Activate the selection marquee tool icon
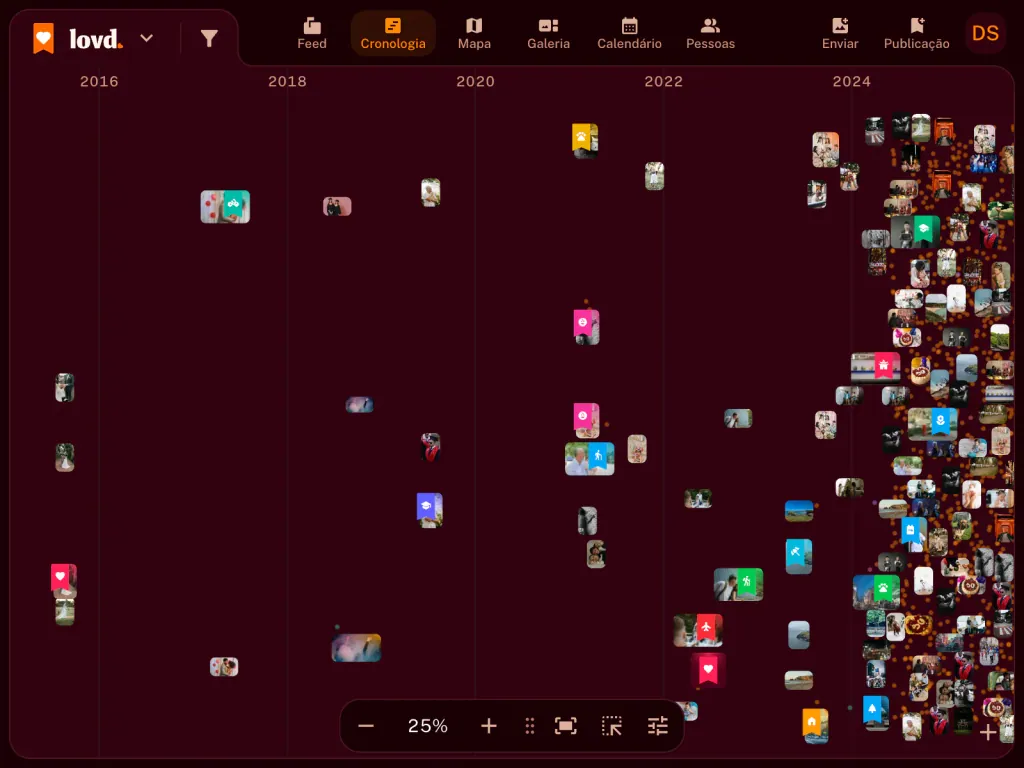Viewport: 1024px width, 768px height. point(612,726)
